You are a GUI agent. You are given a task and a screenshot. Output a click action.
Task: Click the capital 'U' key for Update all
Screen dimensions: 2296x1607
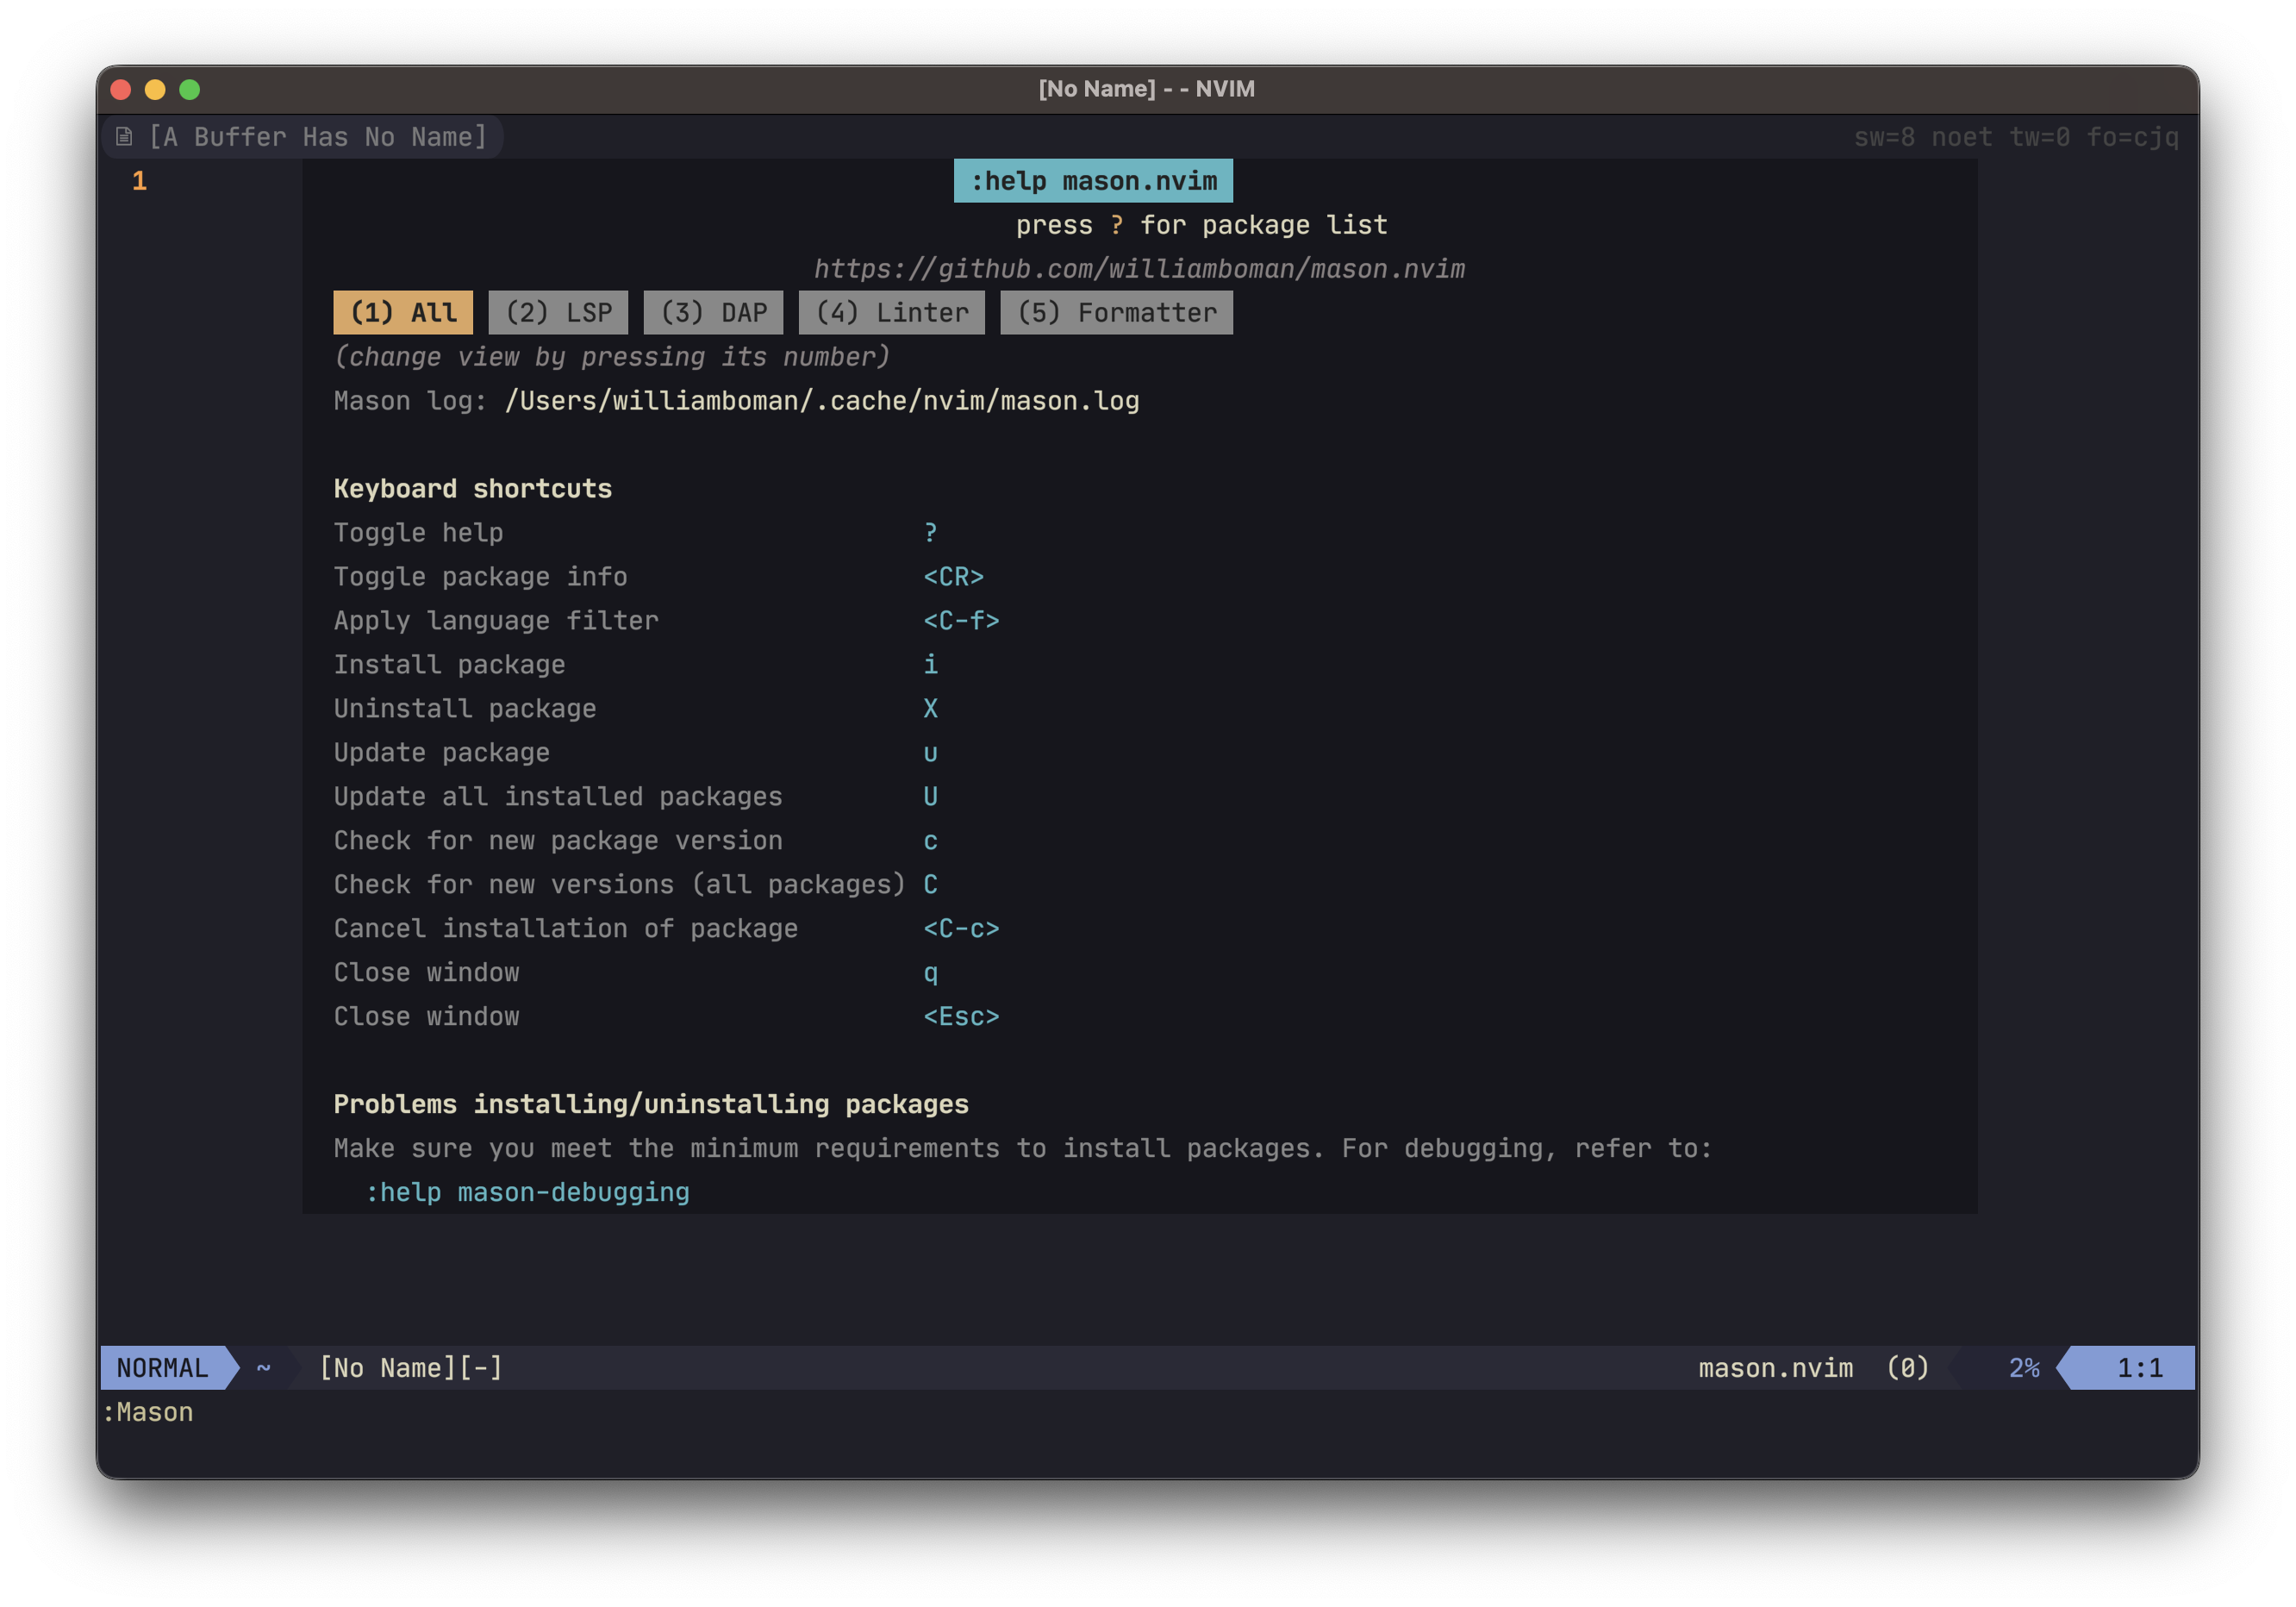click(x=931, y=797)
